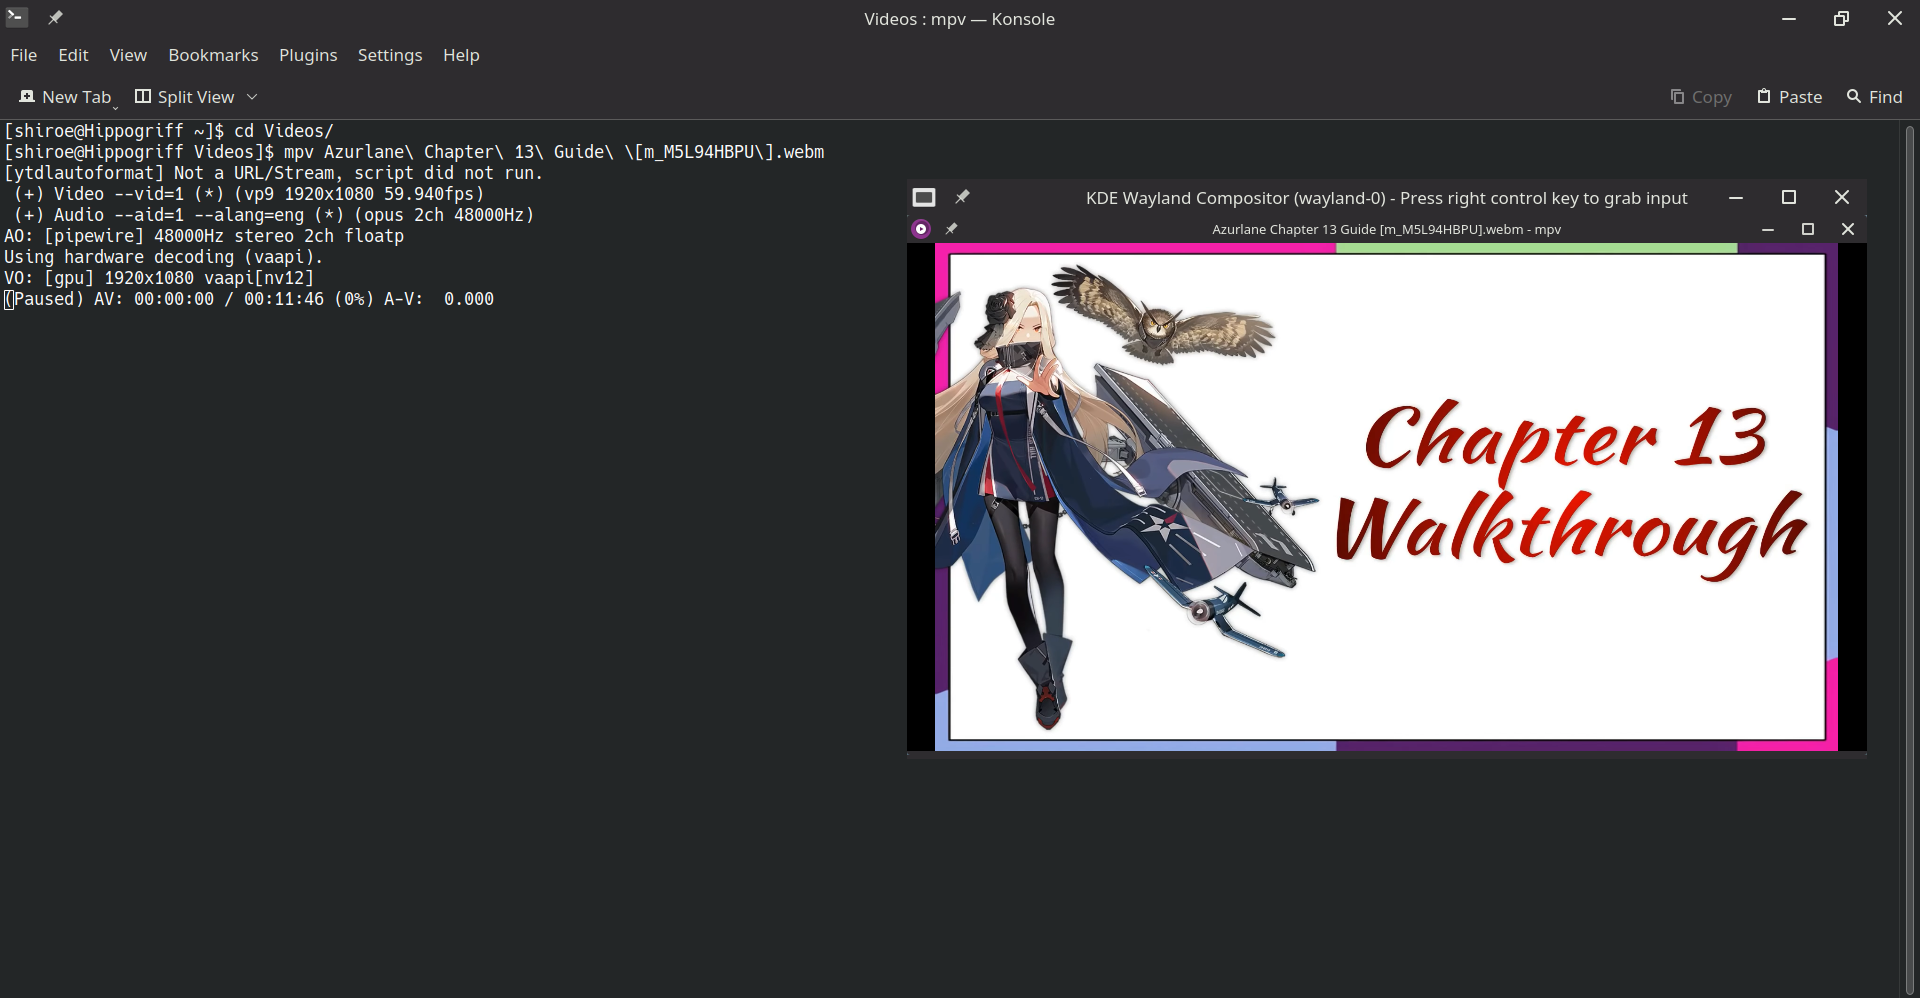The image size is (1920, 998).
Task: Click the "(+) Audio --aid=1 --alang=eng" line
Action: point(274,215)
